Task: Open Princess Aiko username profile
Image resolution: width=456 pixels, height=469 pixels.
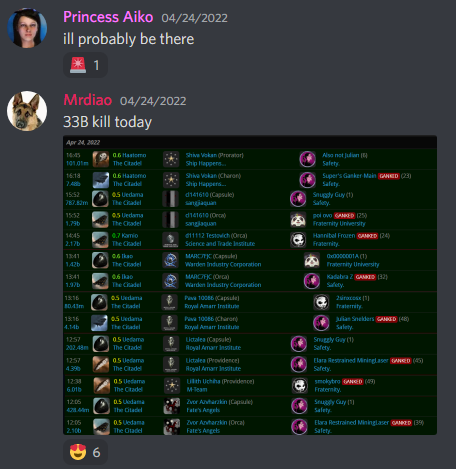Action: pos(108,17)
